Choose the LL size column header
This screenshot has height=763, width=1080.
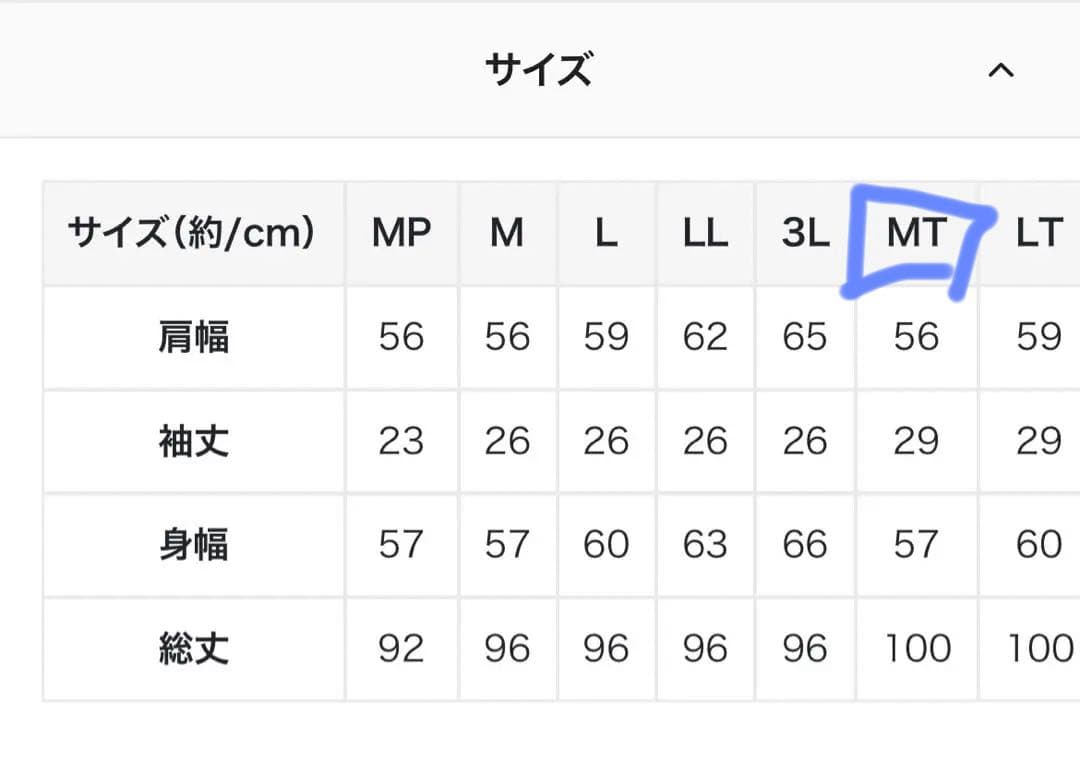705,233
